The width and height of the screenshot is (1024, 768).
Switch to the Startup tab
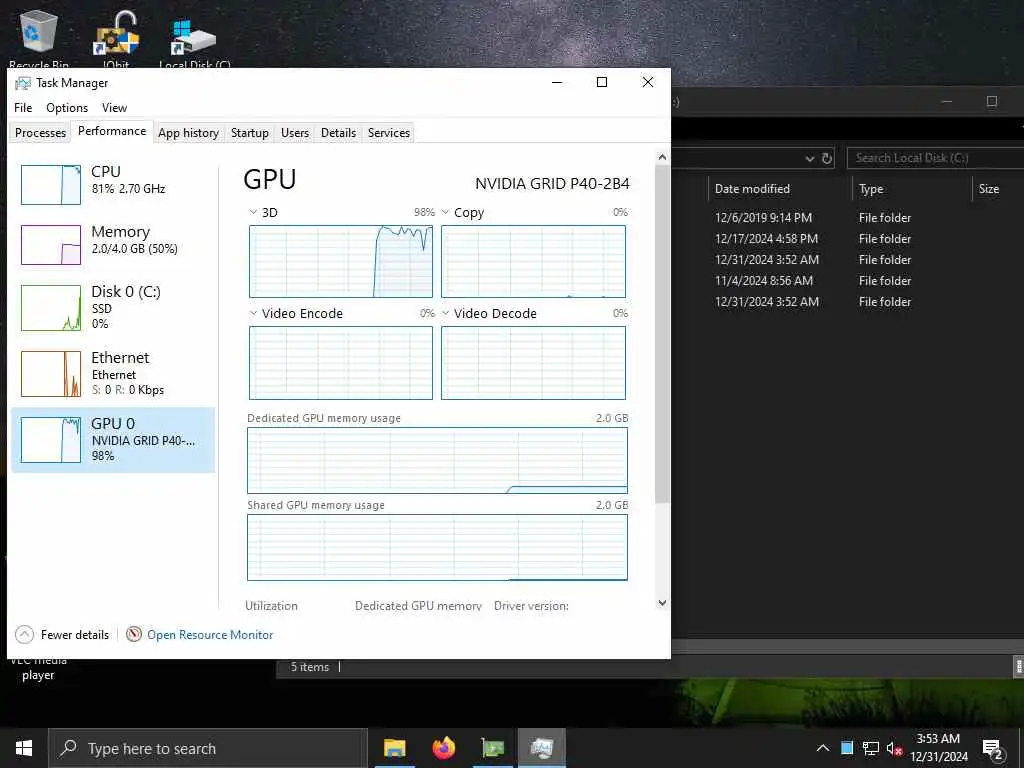click(249, 133)
